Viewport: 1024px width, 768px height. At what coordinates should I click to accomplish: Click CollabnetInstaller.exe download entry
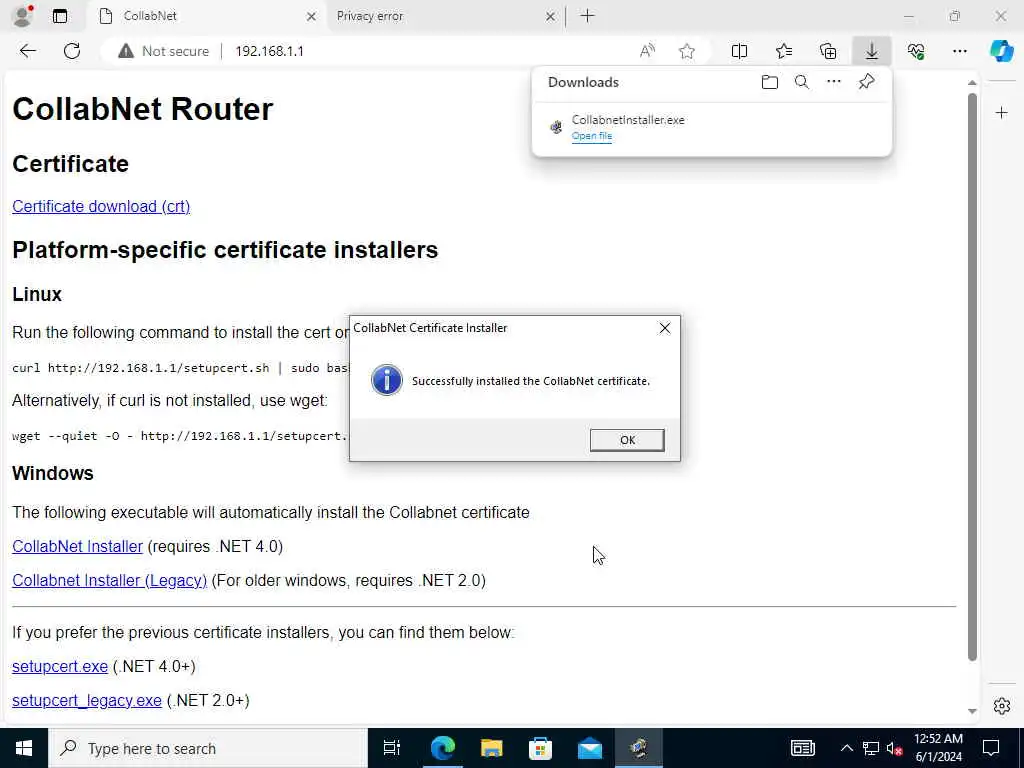pos(712,127)
